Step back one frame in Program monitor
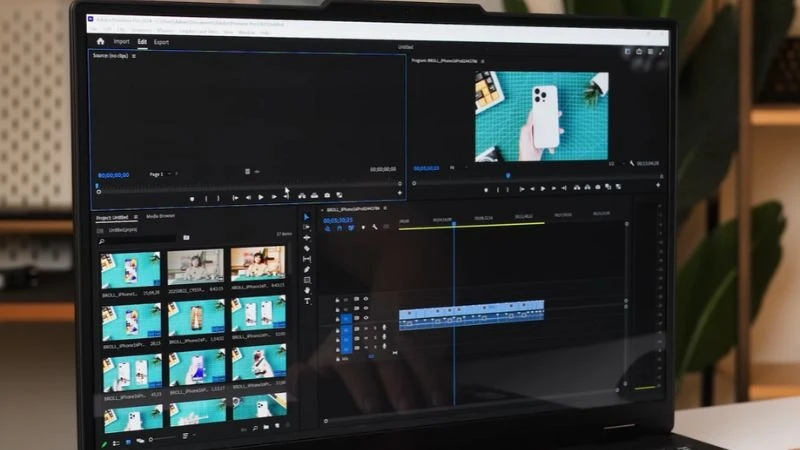 pos(532,189)
